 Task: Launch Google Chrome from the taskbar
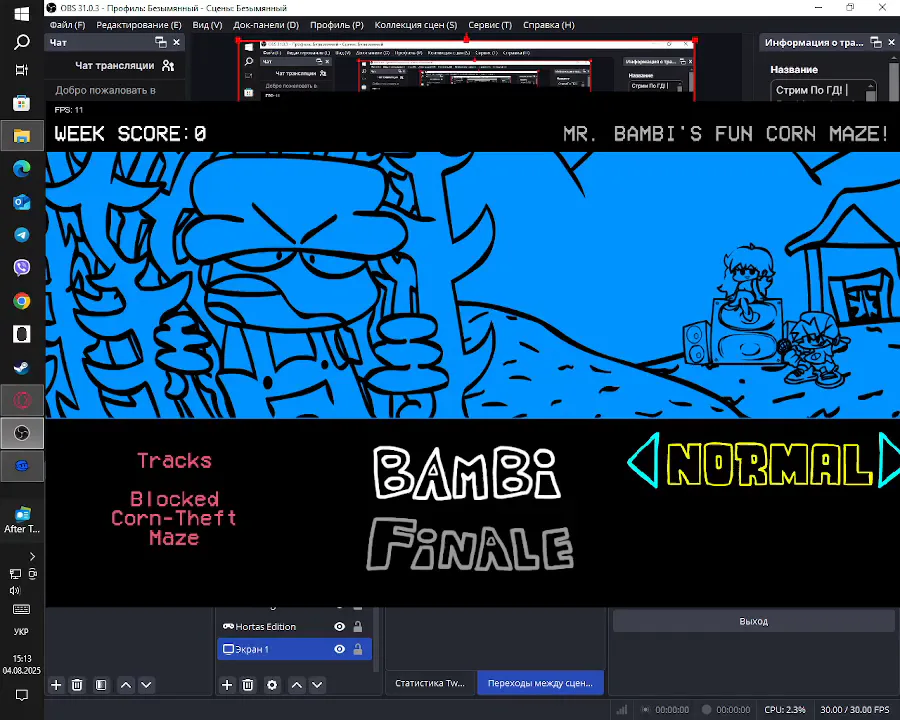[x=22, y=301]
